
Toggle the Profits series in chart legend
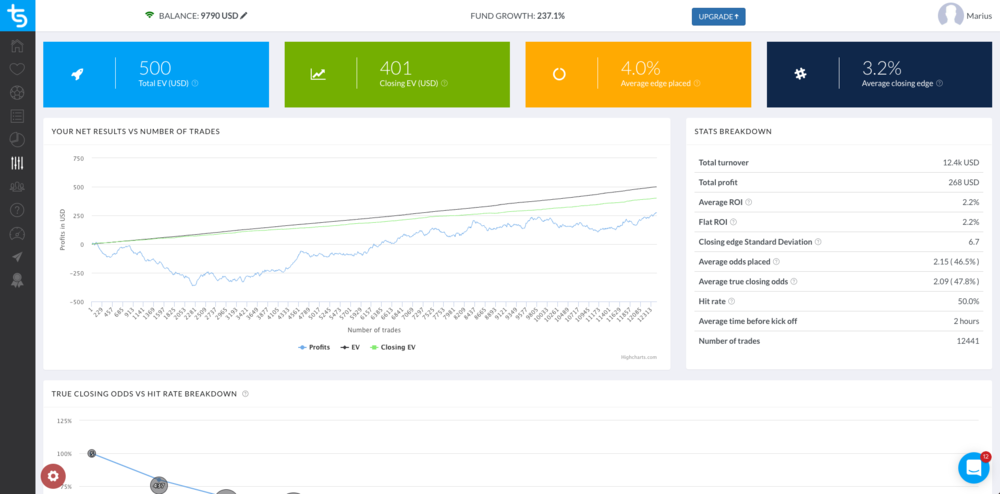pyautogui.click(x=314, y=347)
